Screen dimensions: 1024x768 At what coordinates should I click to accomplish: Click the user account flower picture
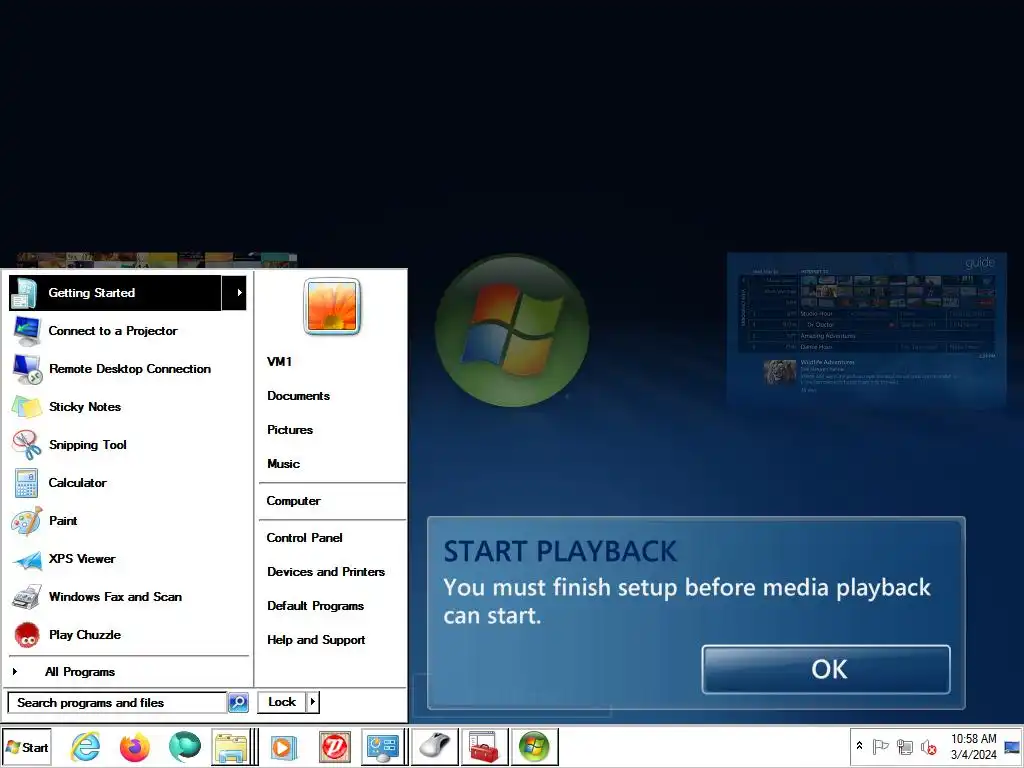coord(332,306)
